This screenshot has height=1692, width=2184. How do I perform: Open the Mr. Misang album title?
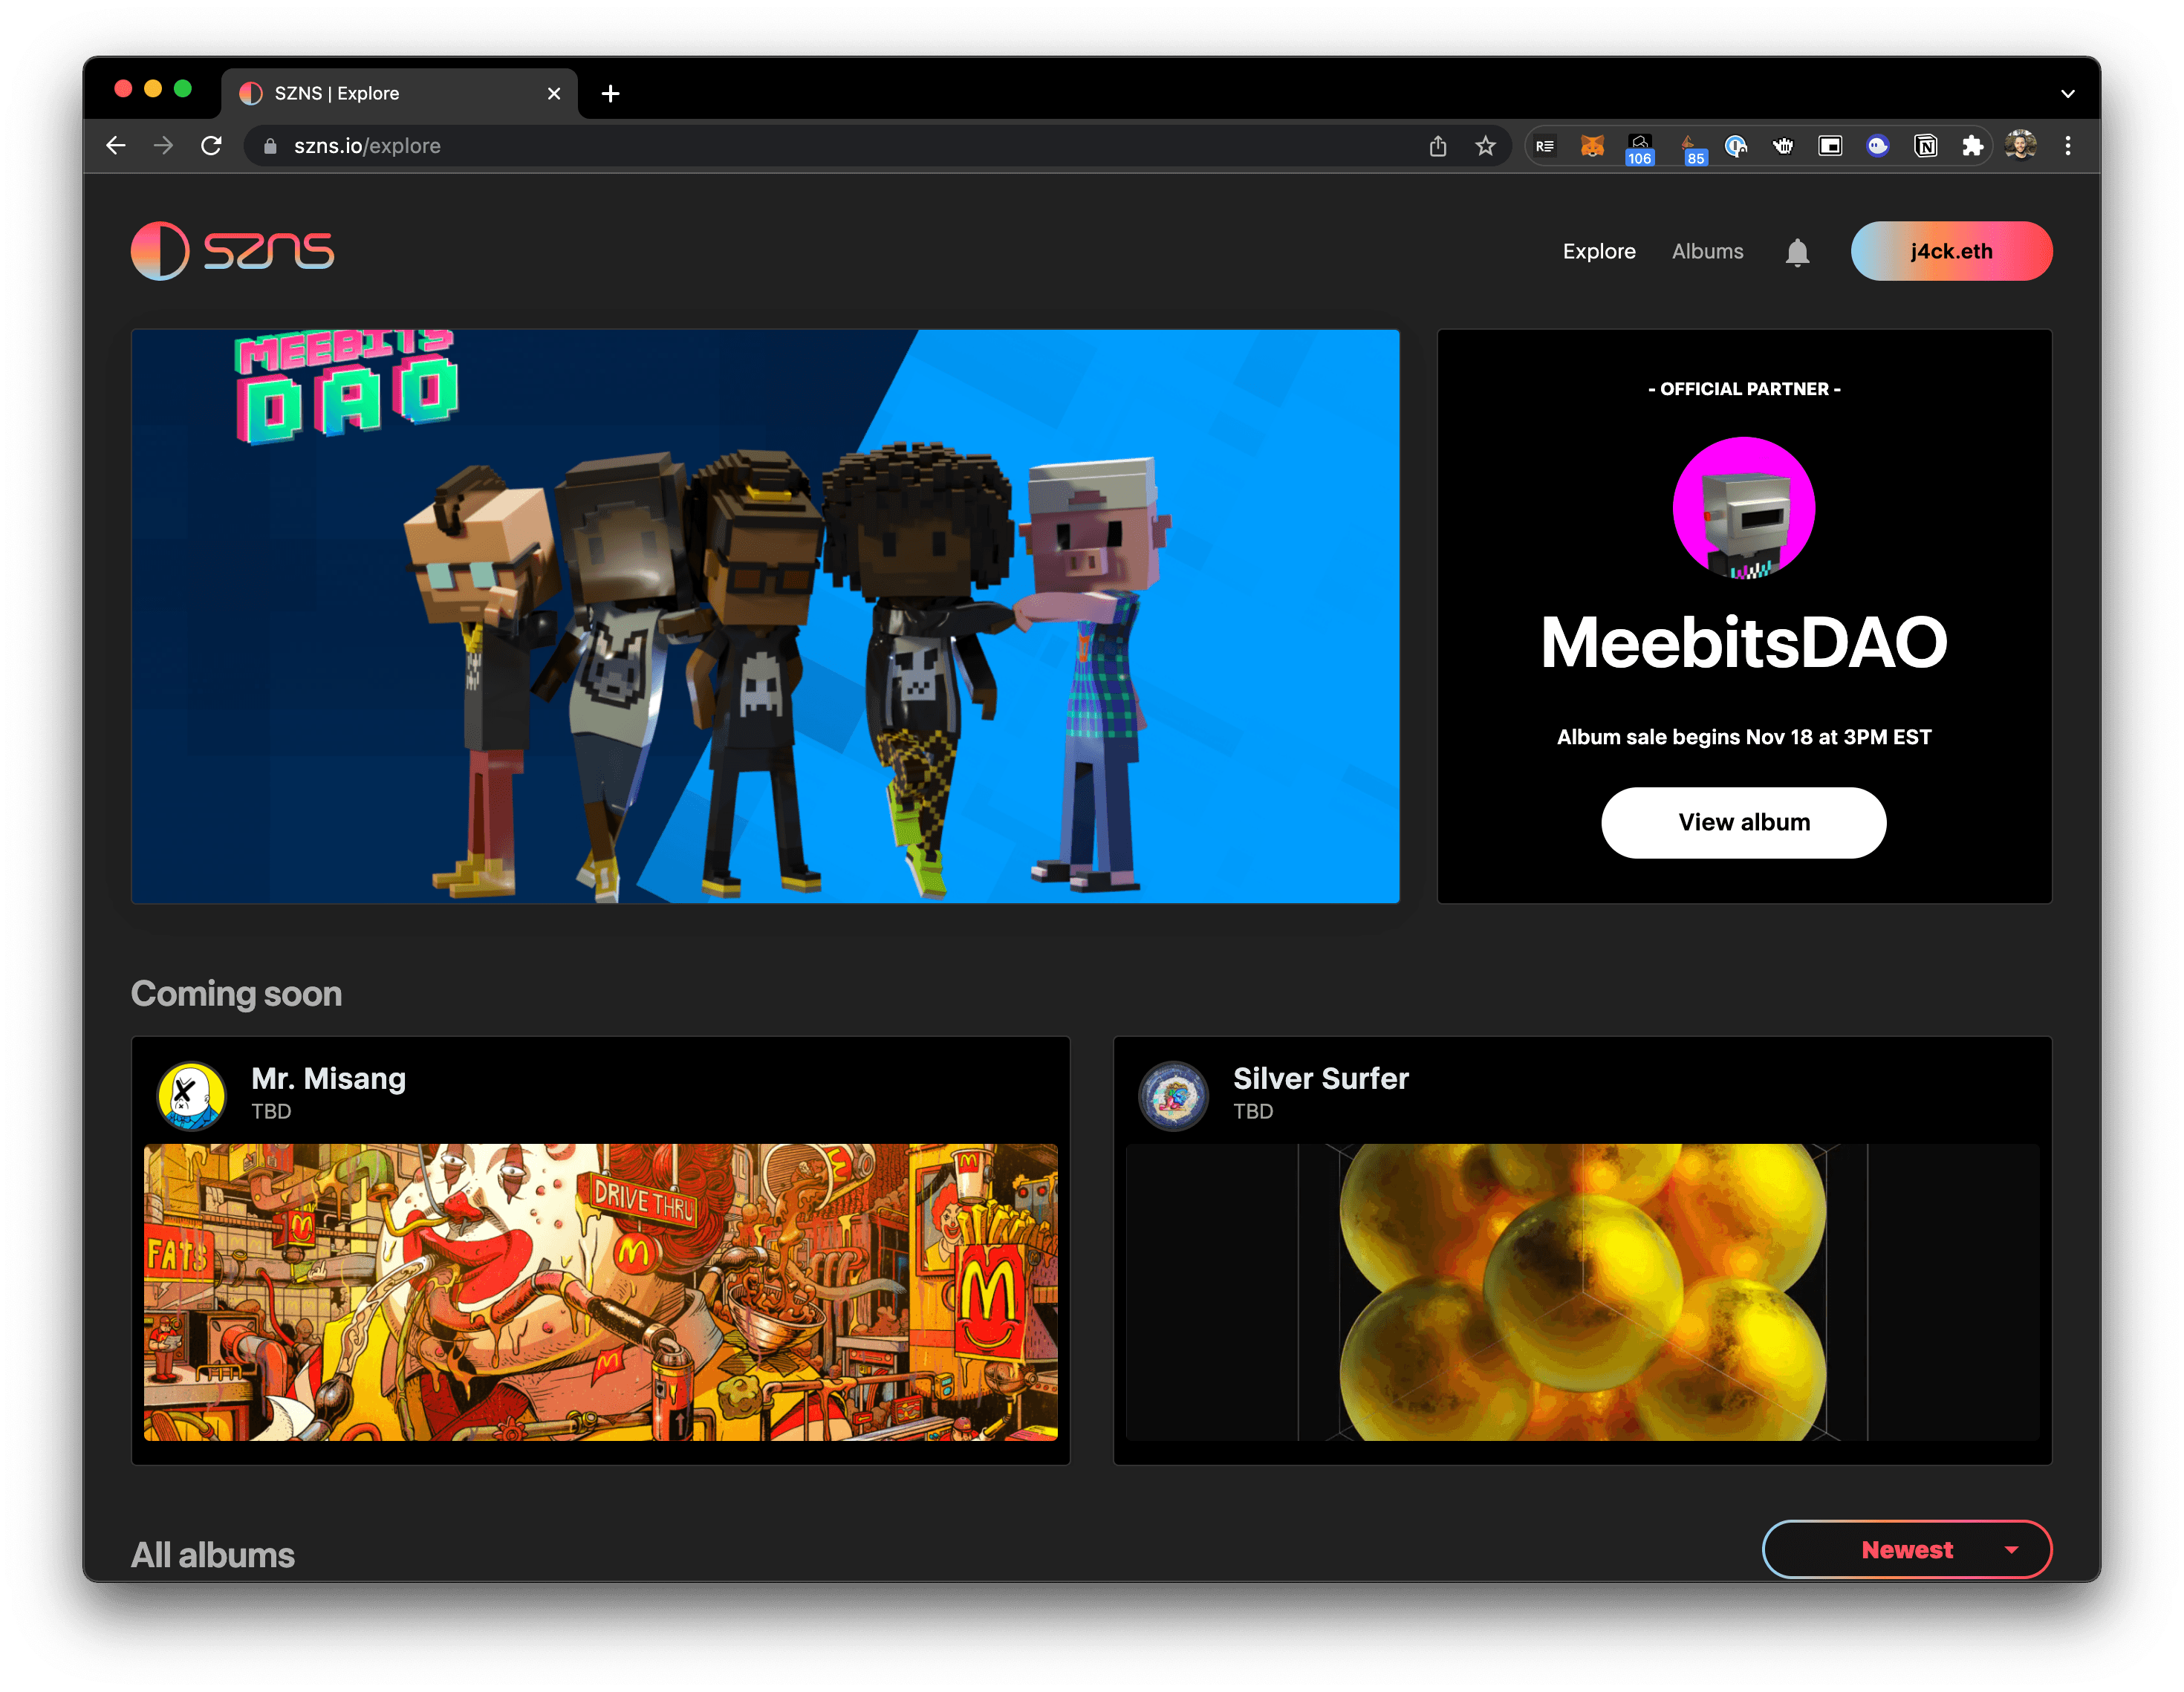328,1078
